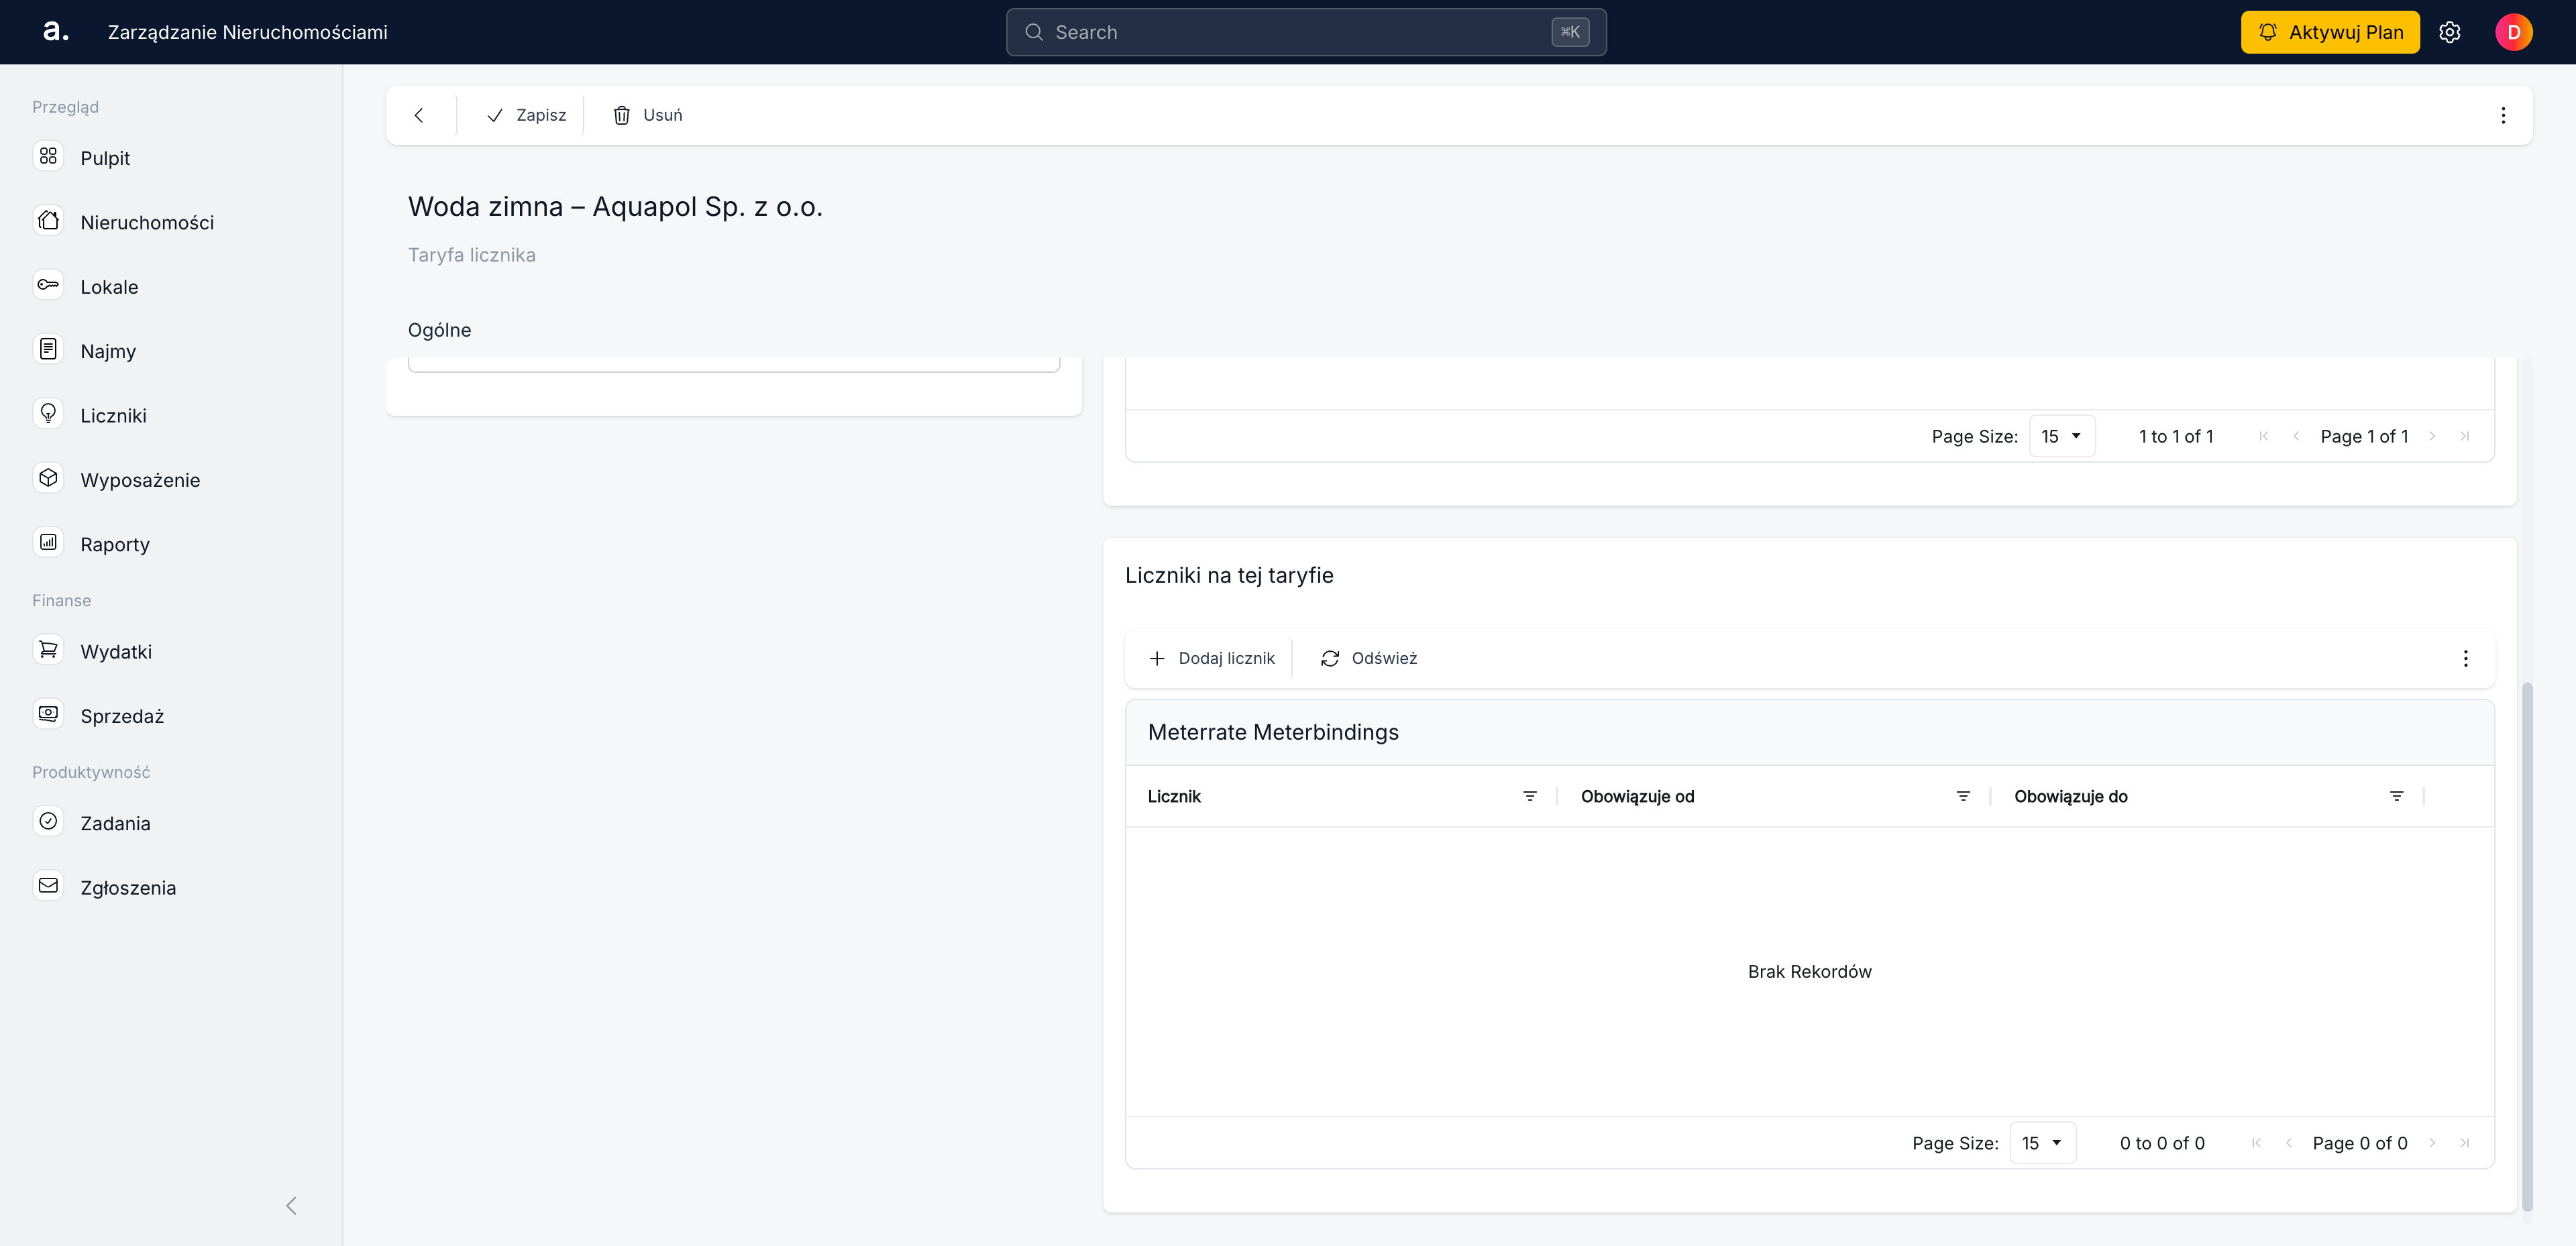Filter the Obowiązuje do column
2576x1246 pixels.
click(x=2396, y=796)
